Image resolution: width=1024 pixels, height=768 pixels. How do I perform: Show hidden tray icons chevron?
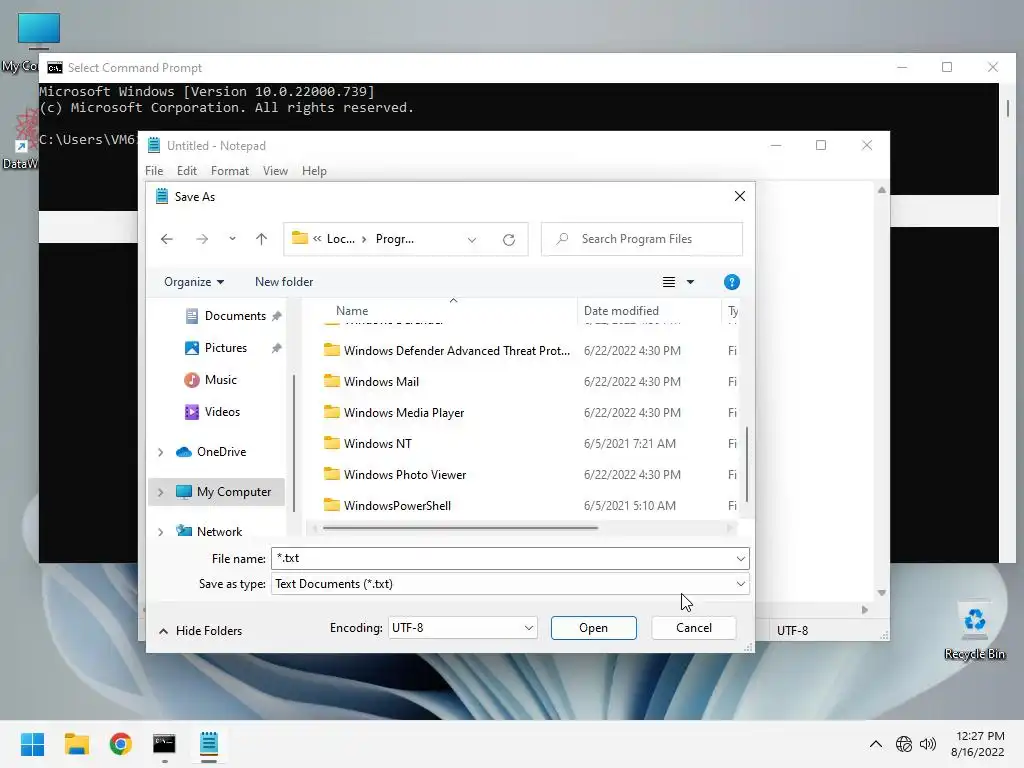coord(876,744)
